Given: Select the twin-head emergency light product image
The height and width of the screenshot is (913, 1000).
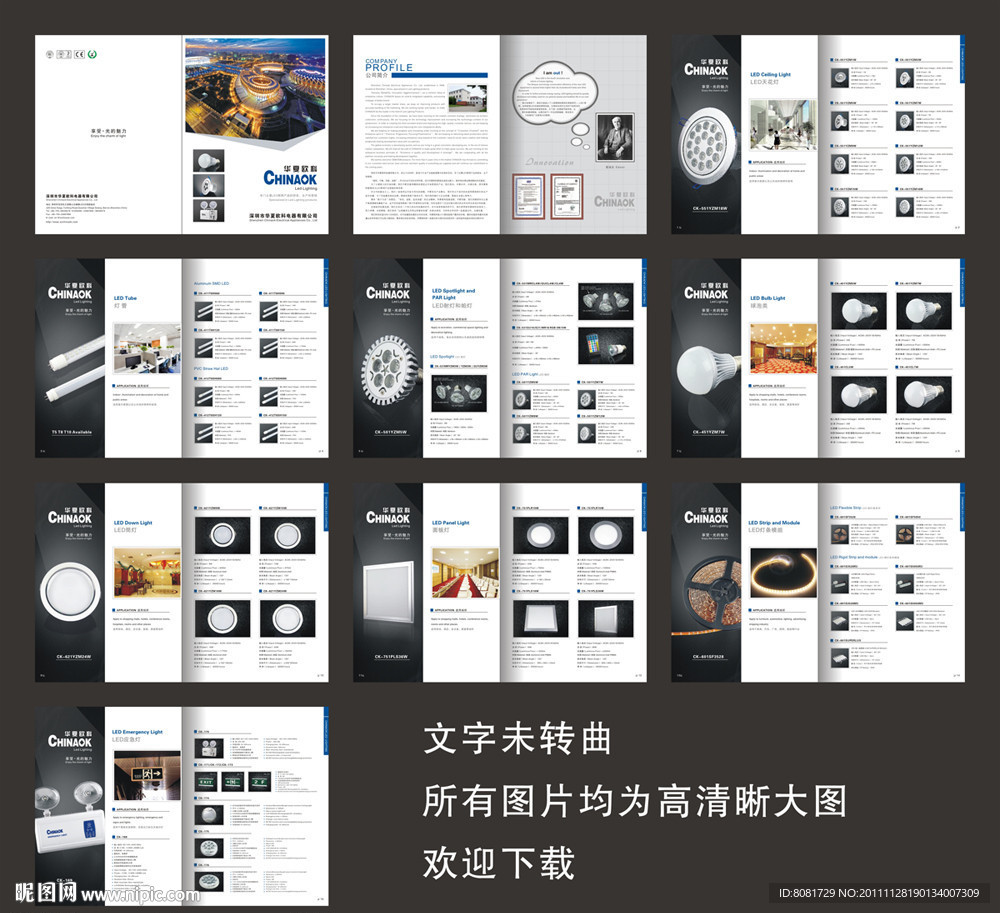Looking at the screenshot, I should [x=70, y=818].
